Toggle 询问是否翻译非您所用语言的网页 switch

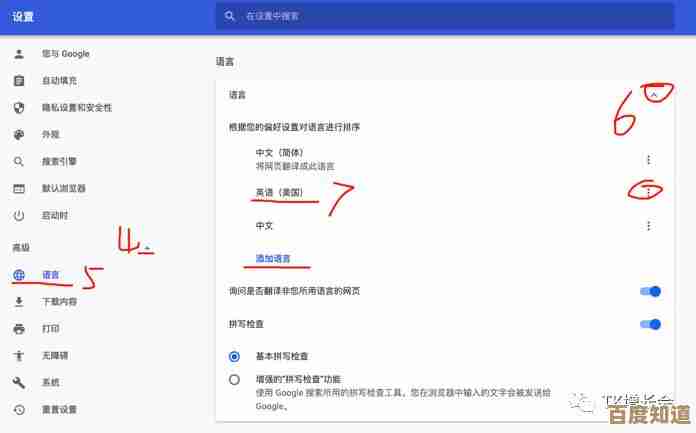650,291
